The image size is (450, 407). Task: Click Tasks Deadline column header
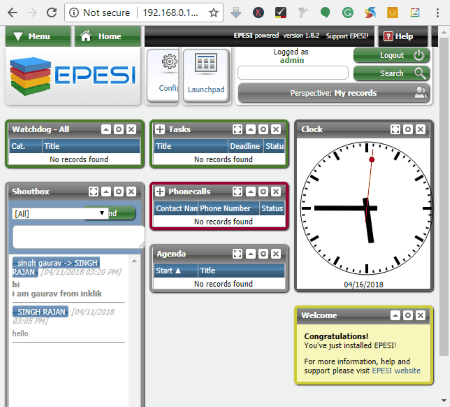(245, 146)
